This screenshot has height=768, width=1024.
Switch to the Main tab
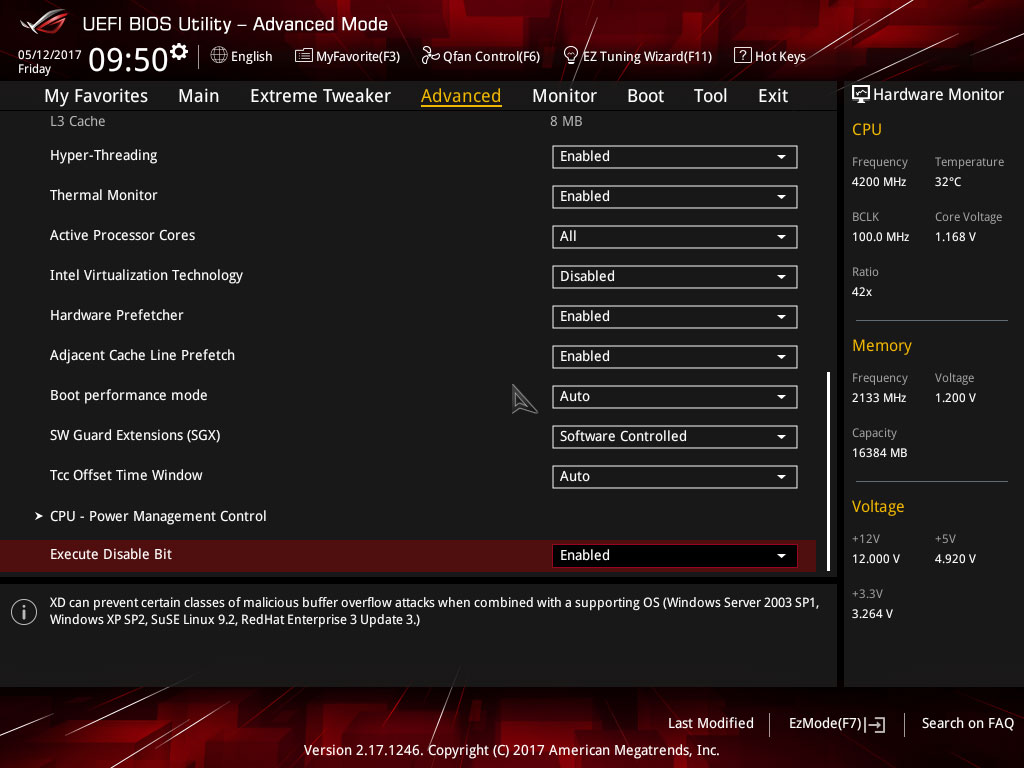coord(199,96)
